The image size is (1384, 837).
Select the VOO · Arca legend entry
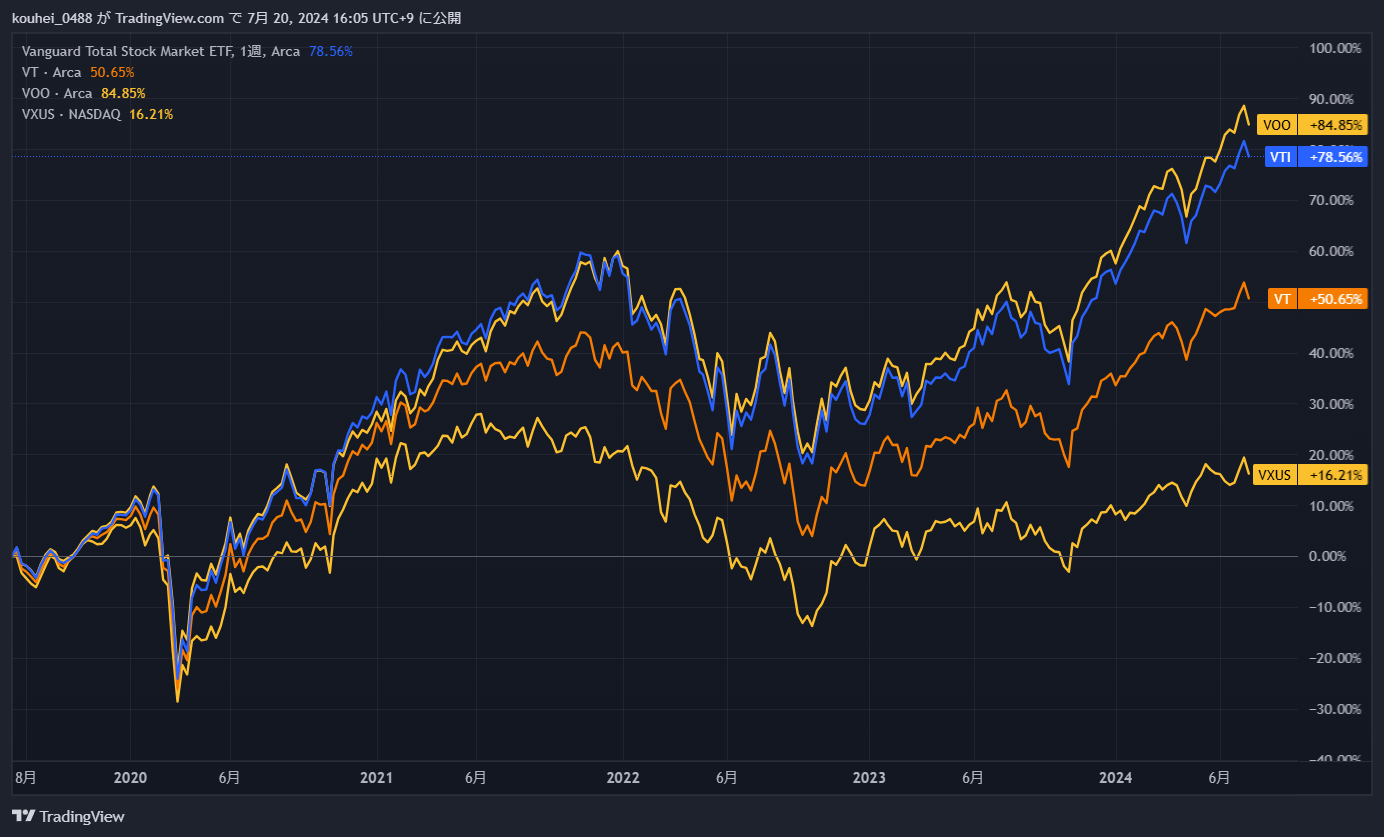(x=57, y=93)
